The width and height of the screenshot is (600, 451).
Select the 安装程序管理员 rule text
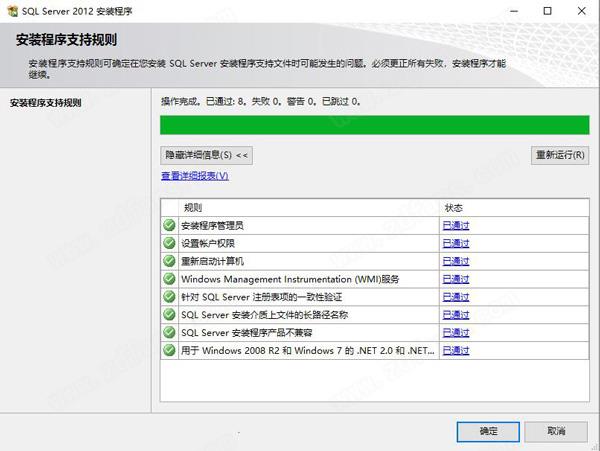click(x=212, y=225)
